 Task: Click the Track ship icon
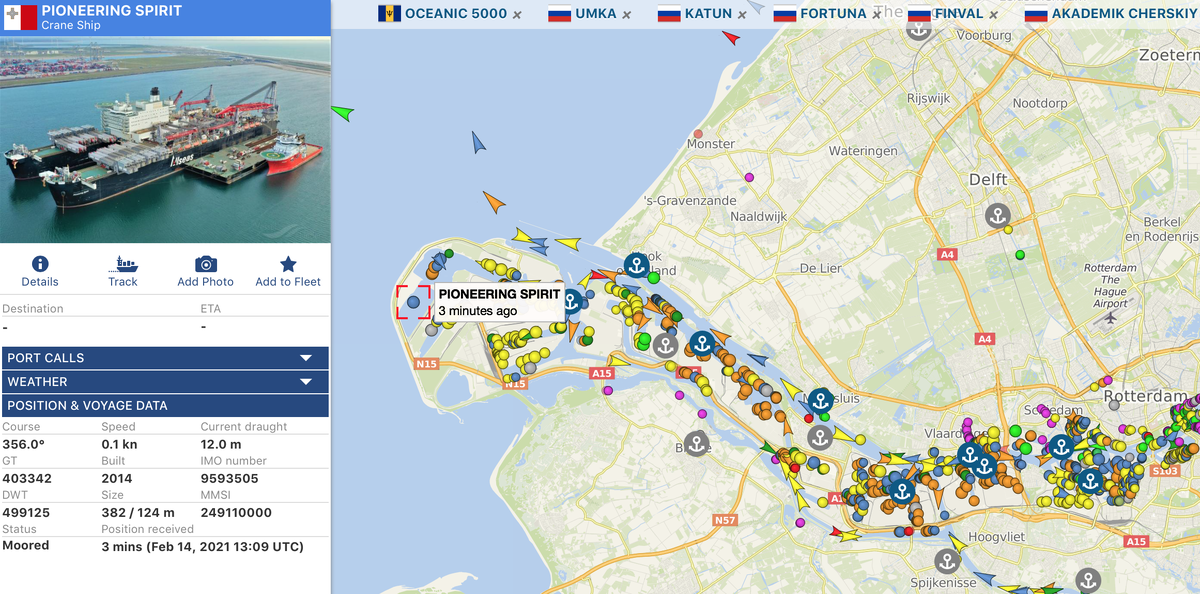pyautogui.click(x=123, y=264)
